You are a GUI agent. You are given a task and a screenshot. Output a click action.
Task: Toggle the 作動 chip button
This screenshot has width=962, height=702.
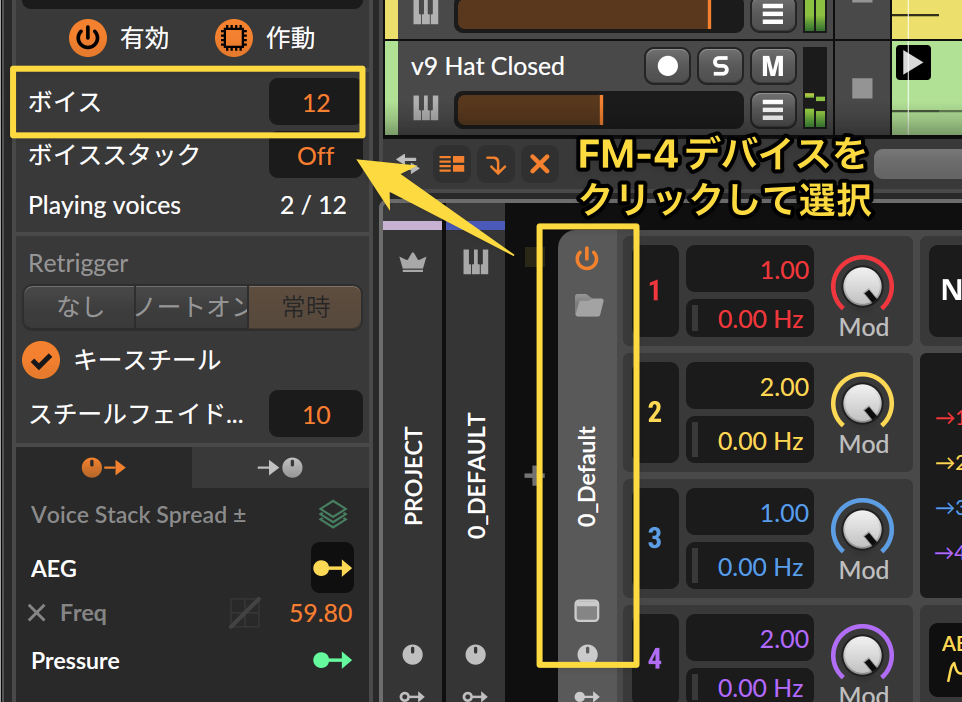coord(234,38)
